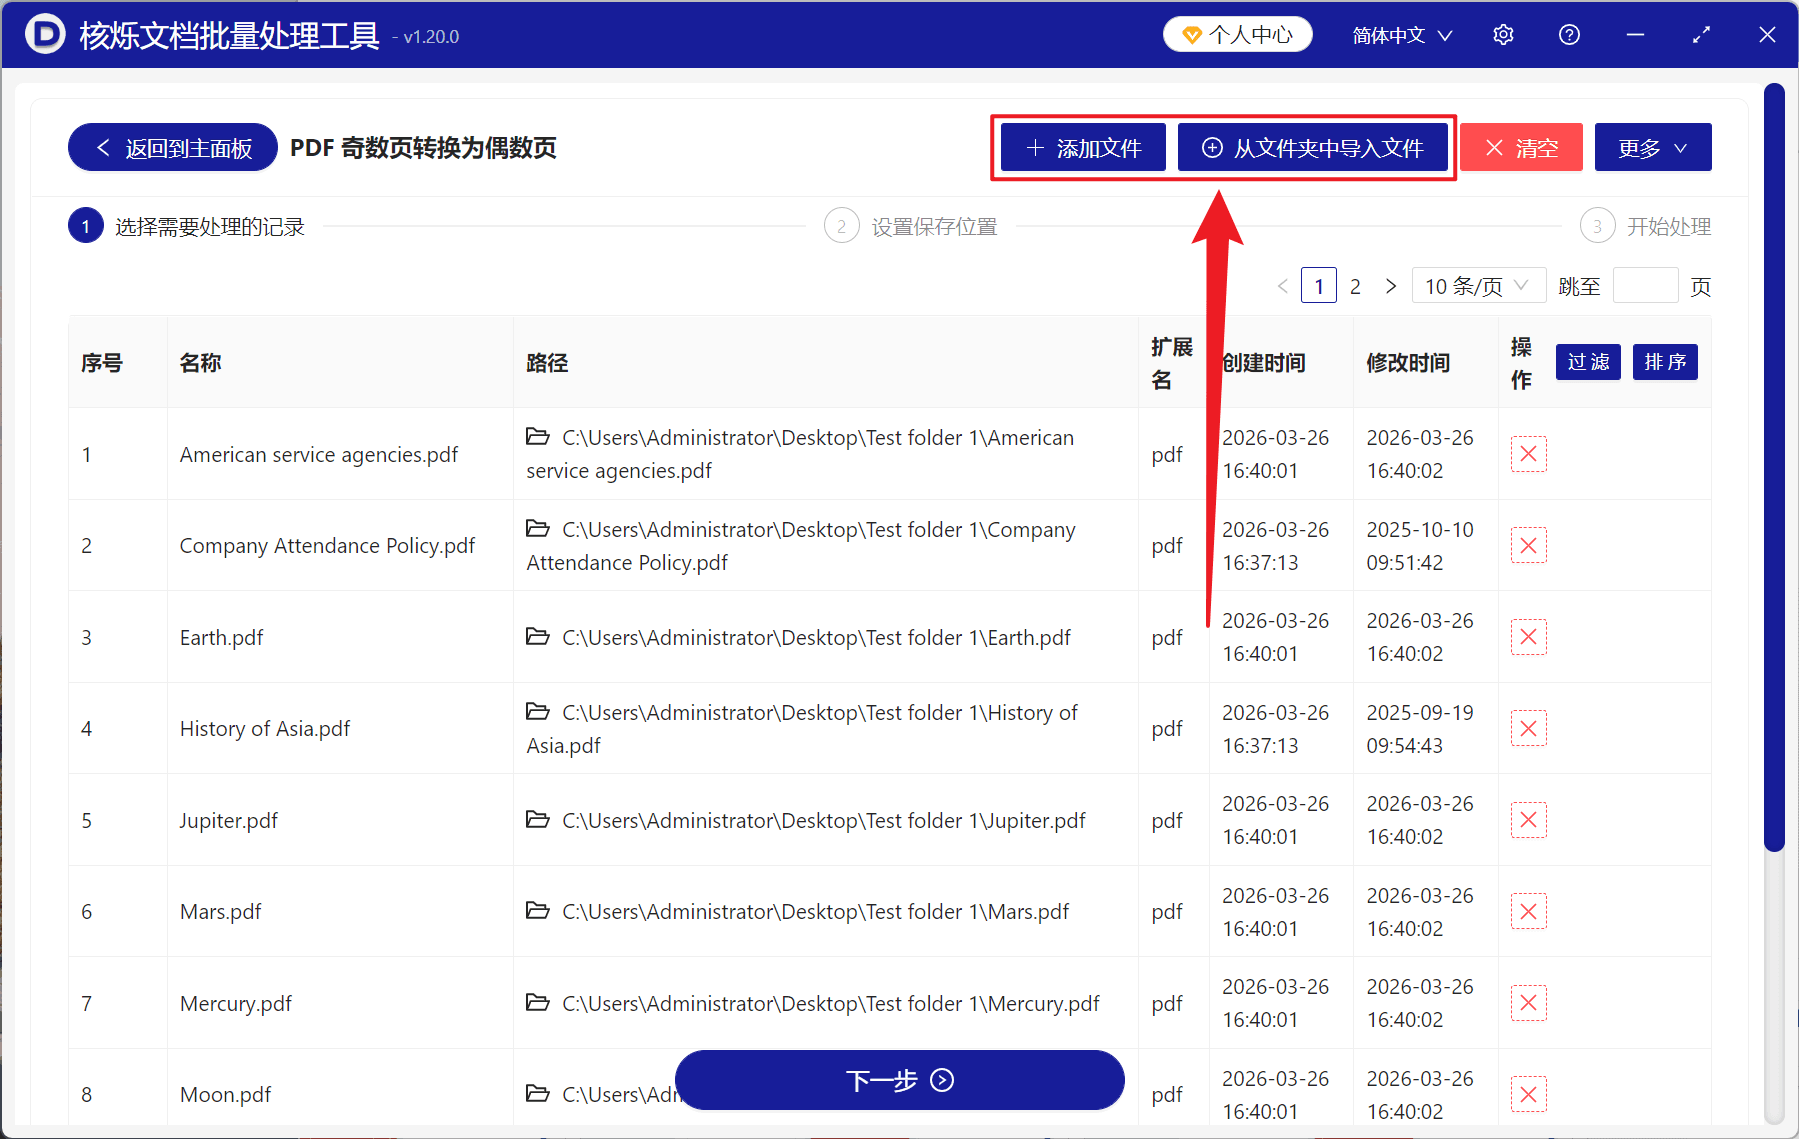The image size is (1799, 1139).
Task: Open the 10 条/页 page size dropdown
Action: tap(1478, 285)
